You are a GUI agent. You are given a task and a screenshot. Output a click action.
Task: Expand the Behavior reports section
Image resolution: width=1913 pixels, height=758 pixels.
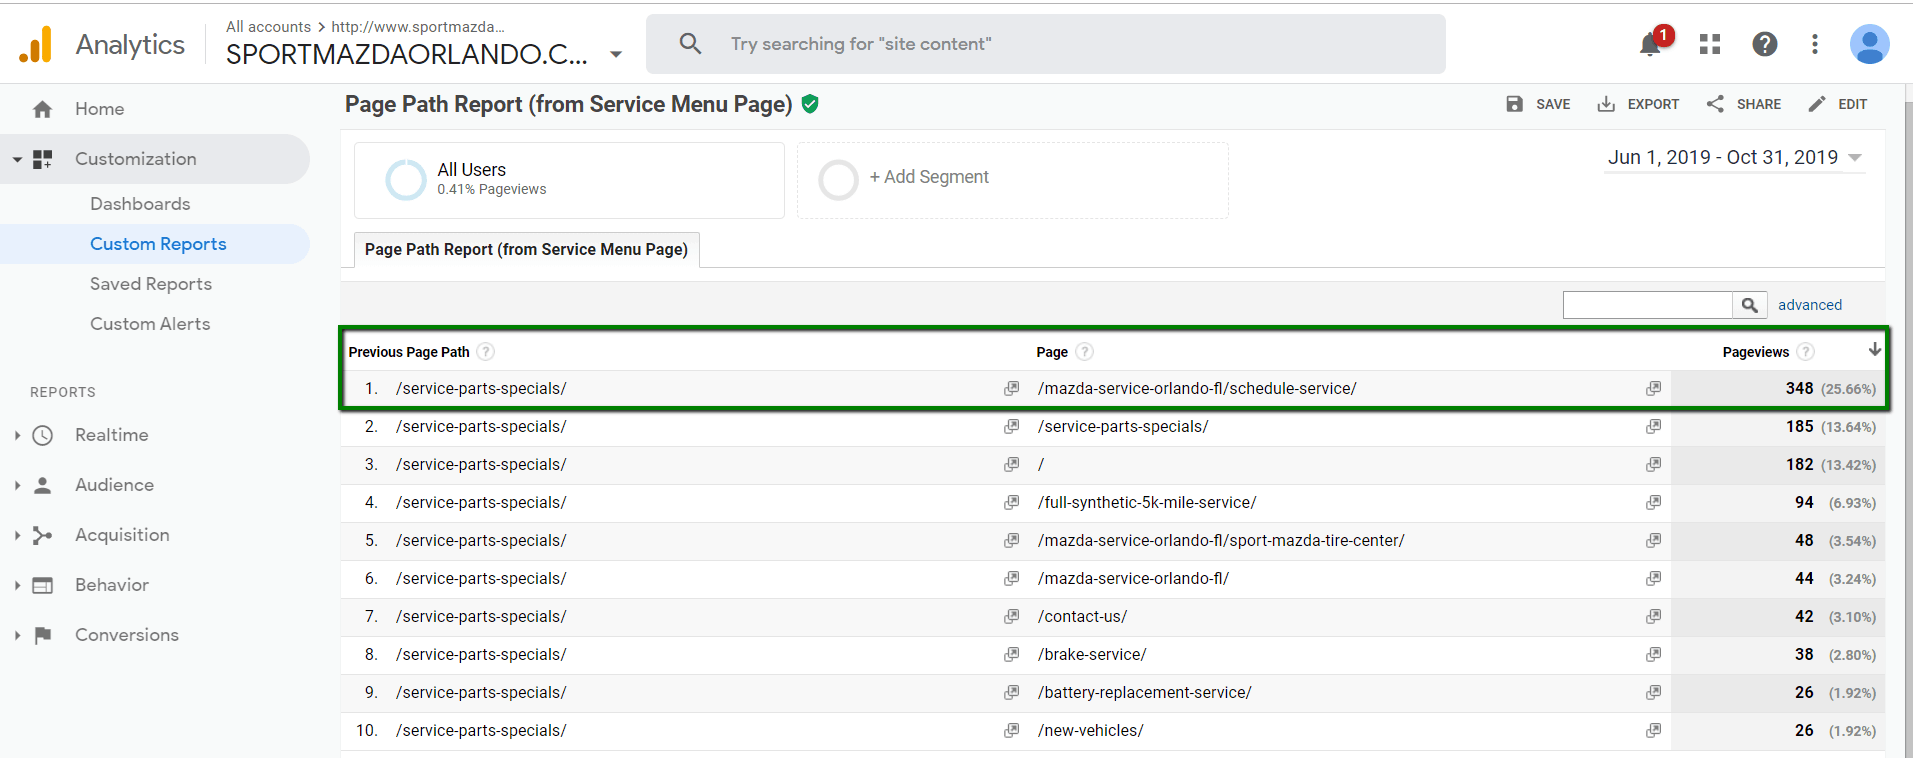(17, 585)
